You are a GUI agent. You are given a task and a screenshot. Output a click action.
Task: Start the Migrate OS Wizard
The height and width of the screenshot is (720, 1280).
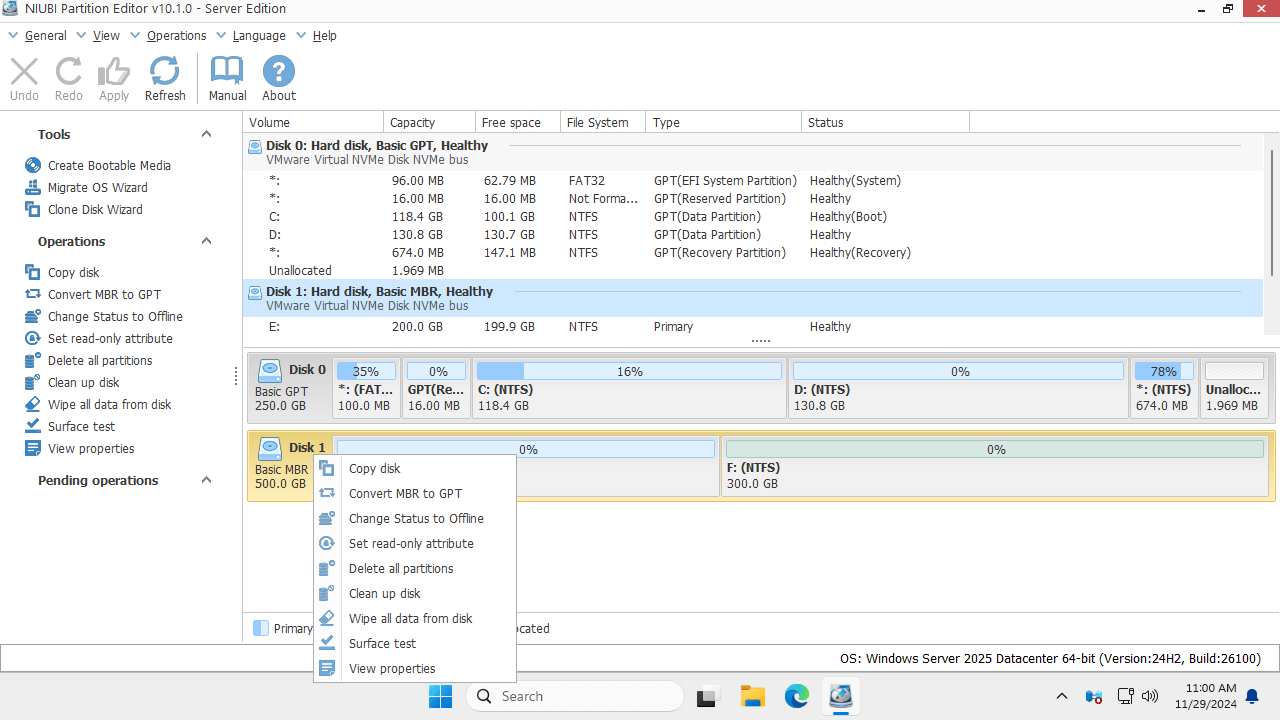point(97,188)
